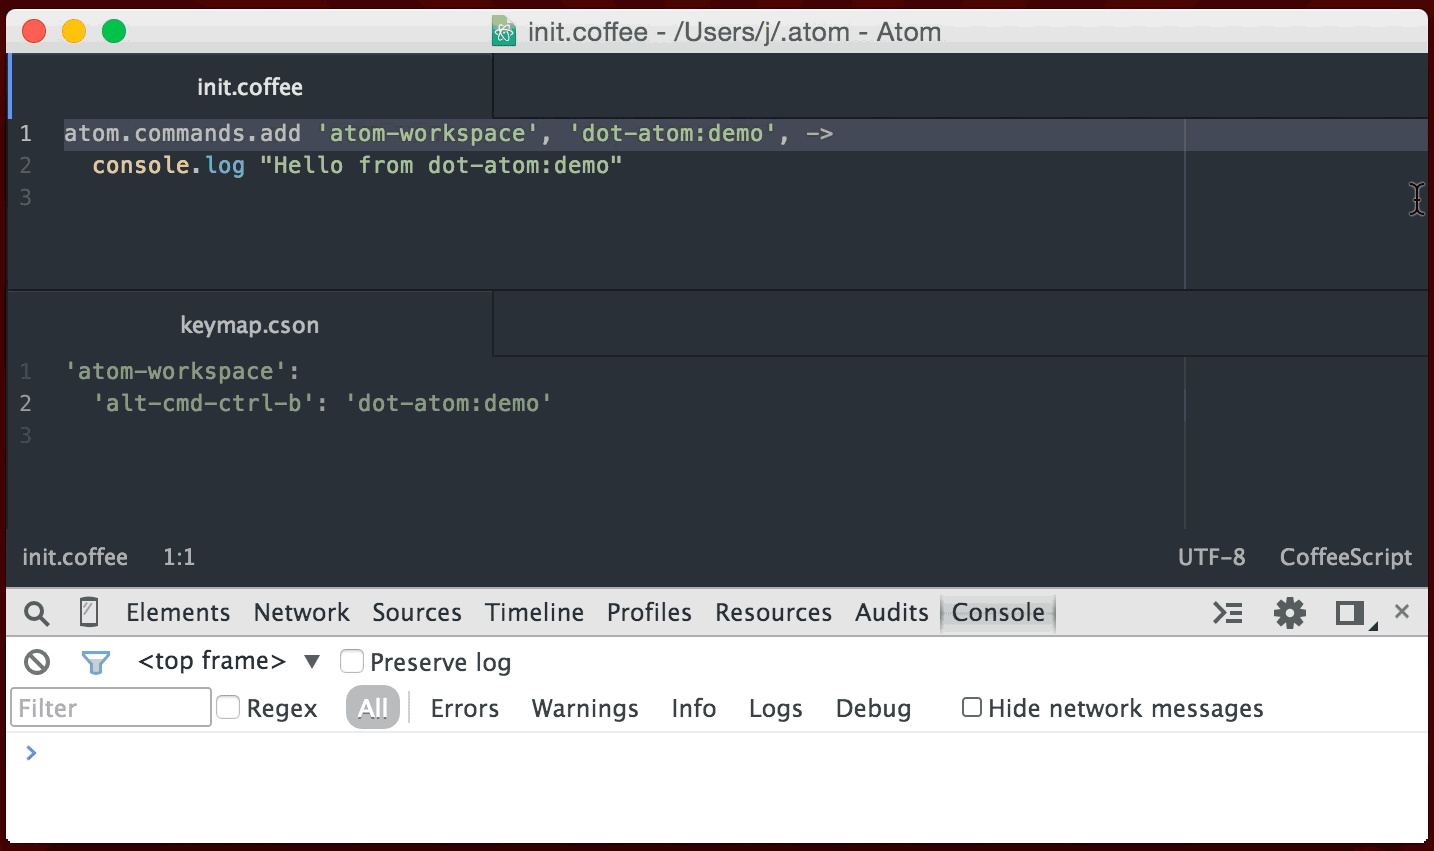Image resolution: width=1434 pixels, height=851 pixels.
Task: Filter console by Errors
Action: [x=465, y=708]
